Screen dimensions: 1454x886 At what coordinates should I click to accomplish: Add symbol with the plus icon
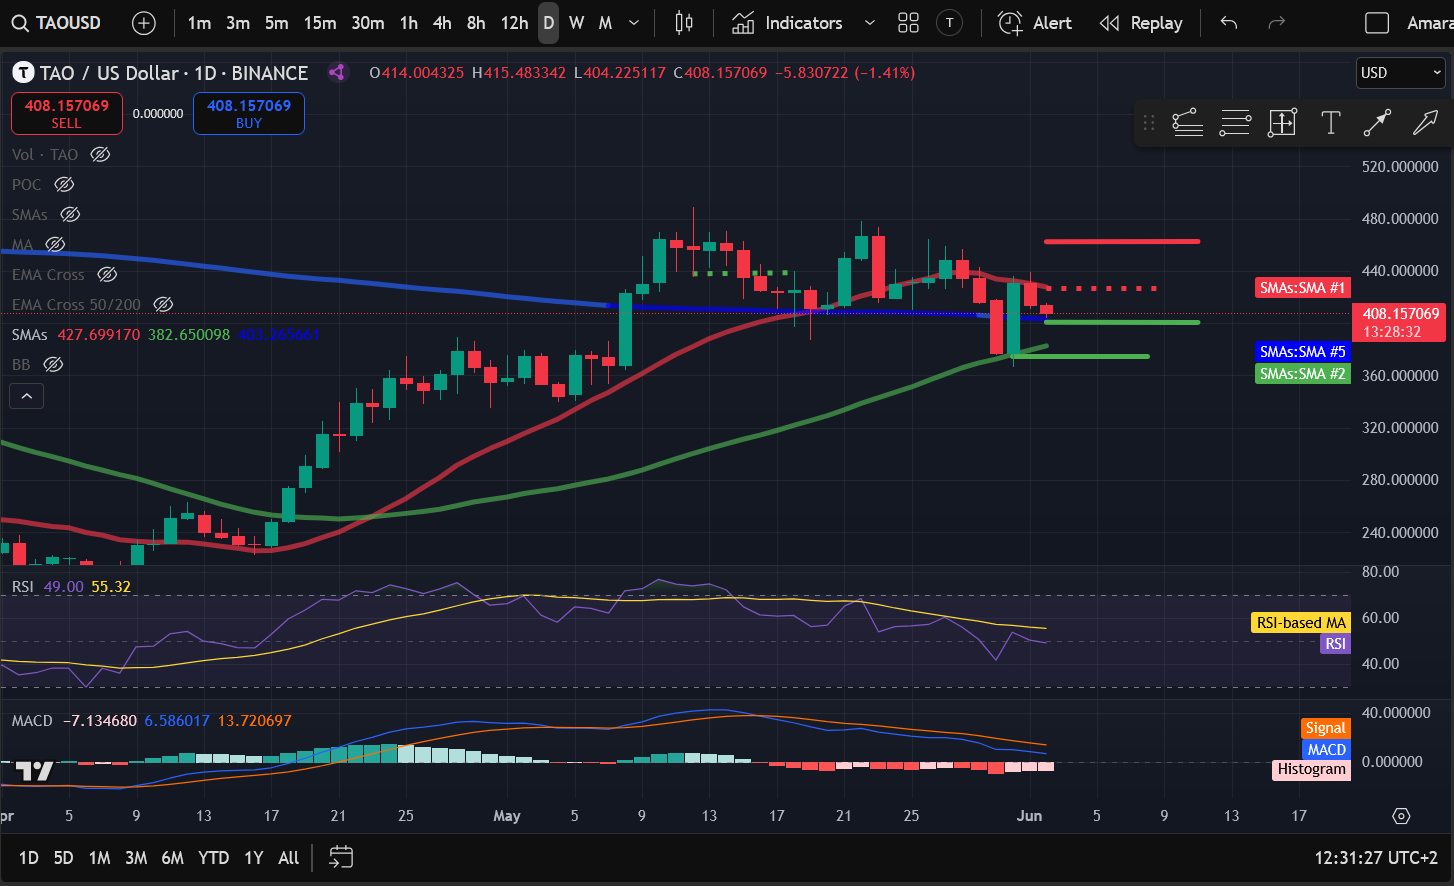tap(144, 23)
